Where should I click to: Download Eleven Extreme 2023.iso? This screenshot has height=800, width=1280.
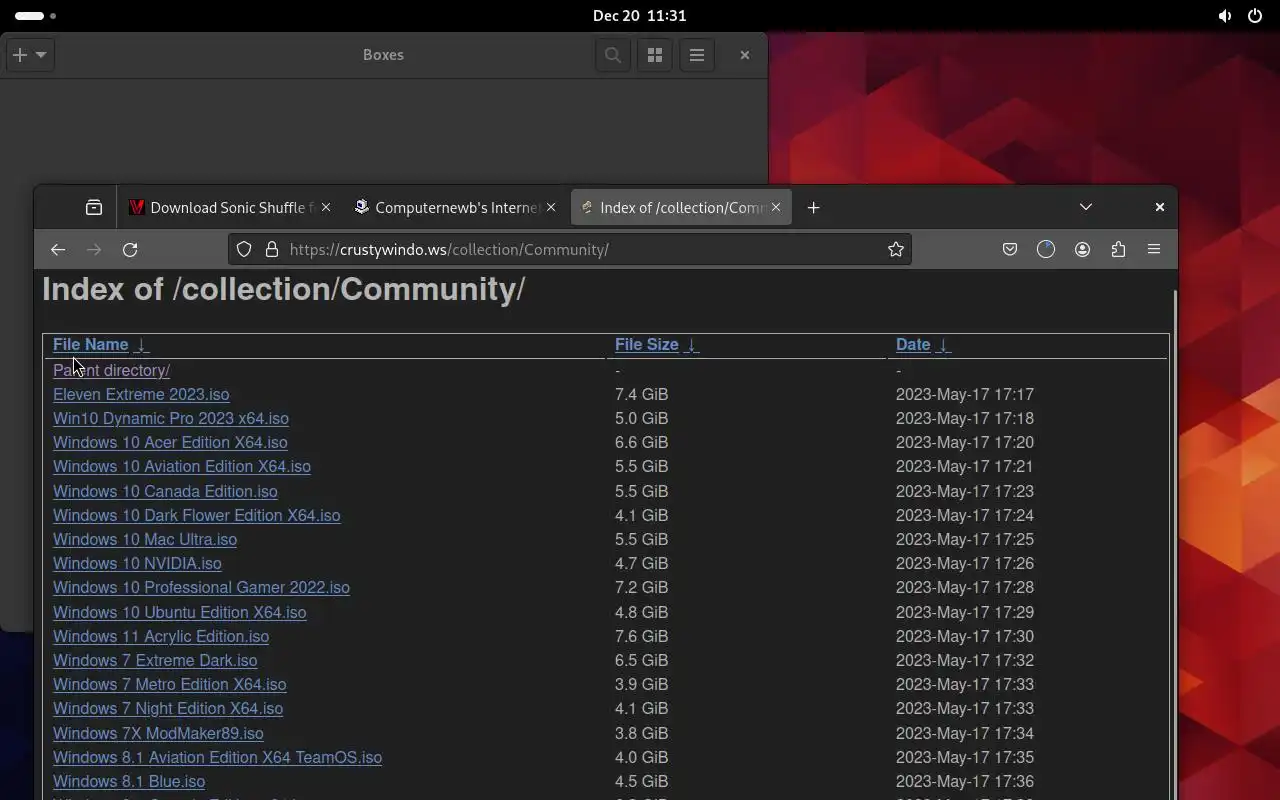(x=141, y=395)
